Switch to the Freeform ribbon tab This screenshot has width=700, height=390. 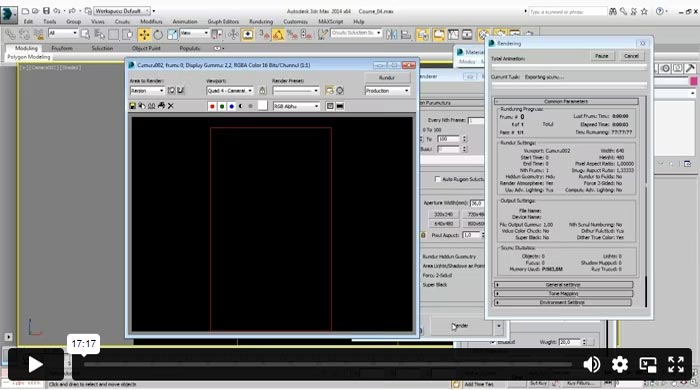click(62, 48)
